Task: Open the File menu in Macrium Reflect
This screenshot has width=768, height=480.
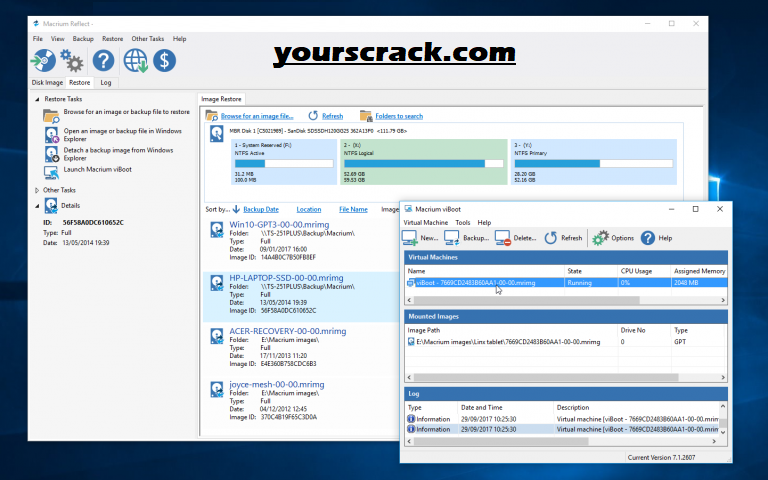Action: [38, 39]
